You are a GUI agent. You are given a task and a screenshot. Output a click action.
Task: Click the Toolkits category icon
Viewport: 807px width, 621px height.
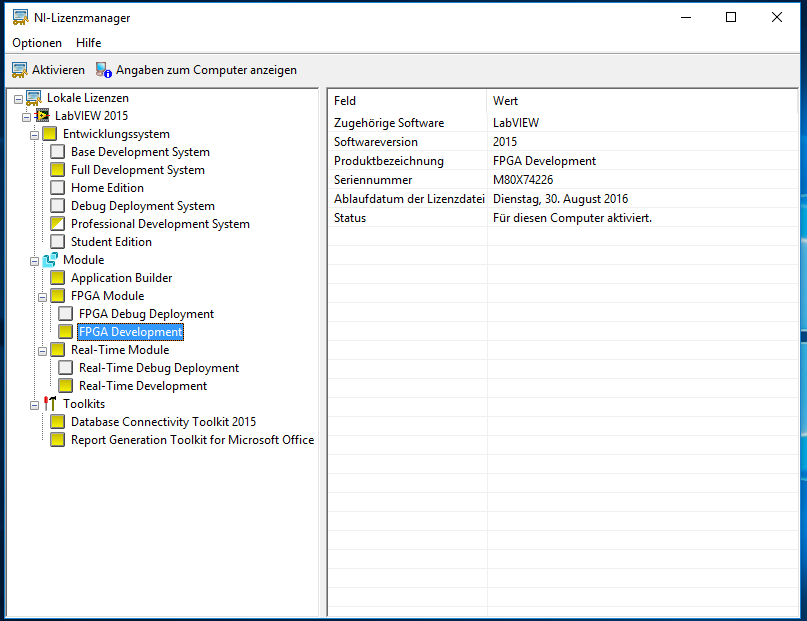50,404
